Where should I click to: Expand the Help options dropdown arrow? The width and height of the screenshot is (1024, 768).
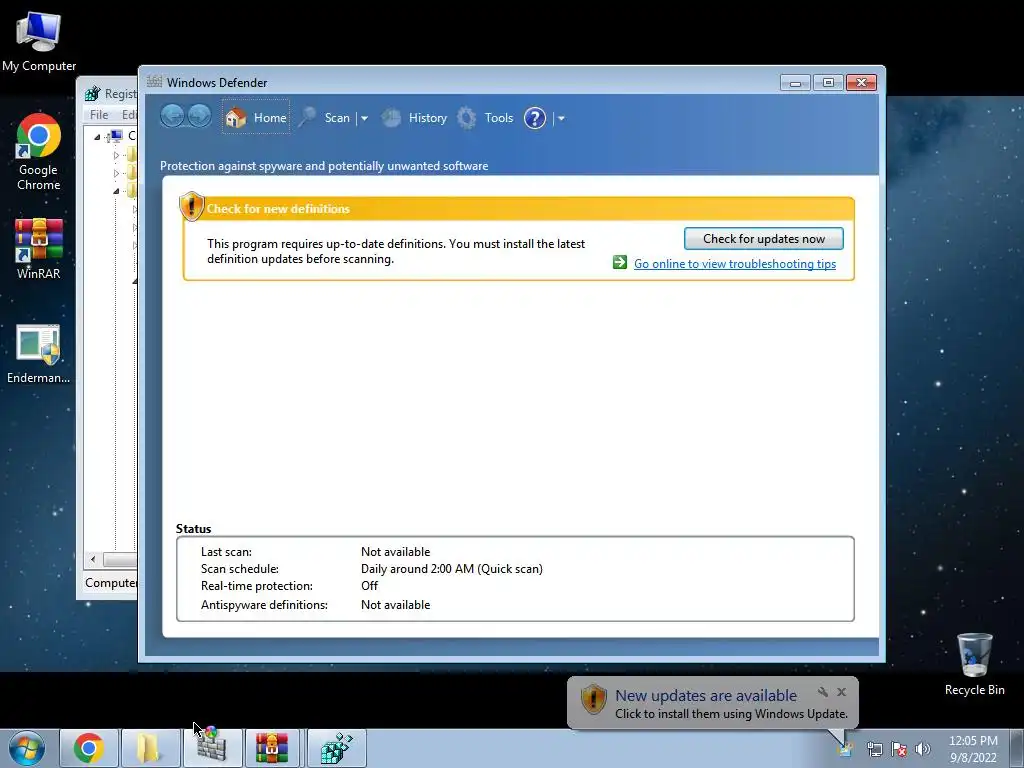561,118
